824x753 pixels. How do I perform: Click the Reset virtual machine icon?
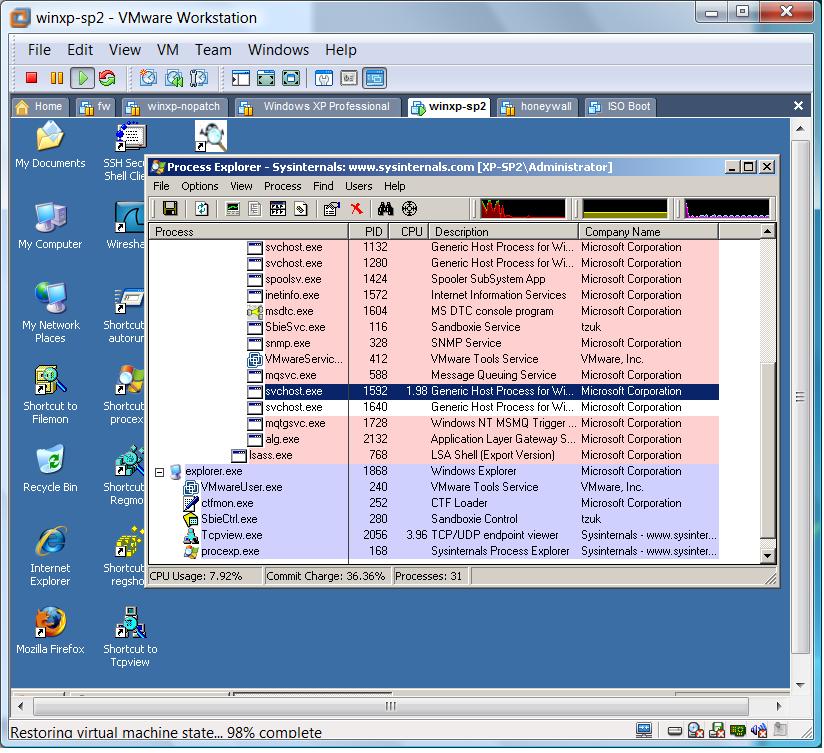click(x=107, y=78)
